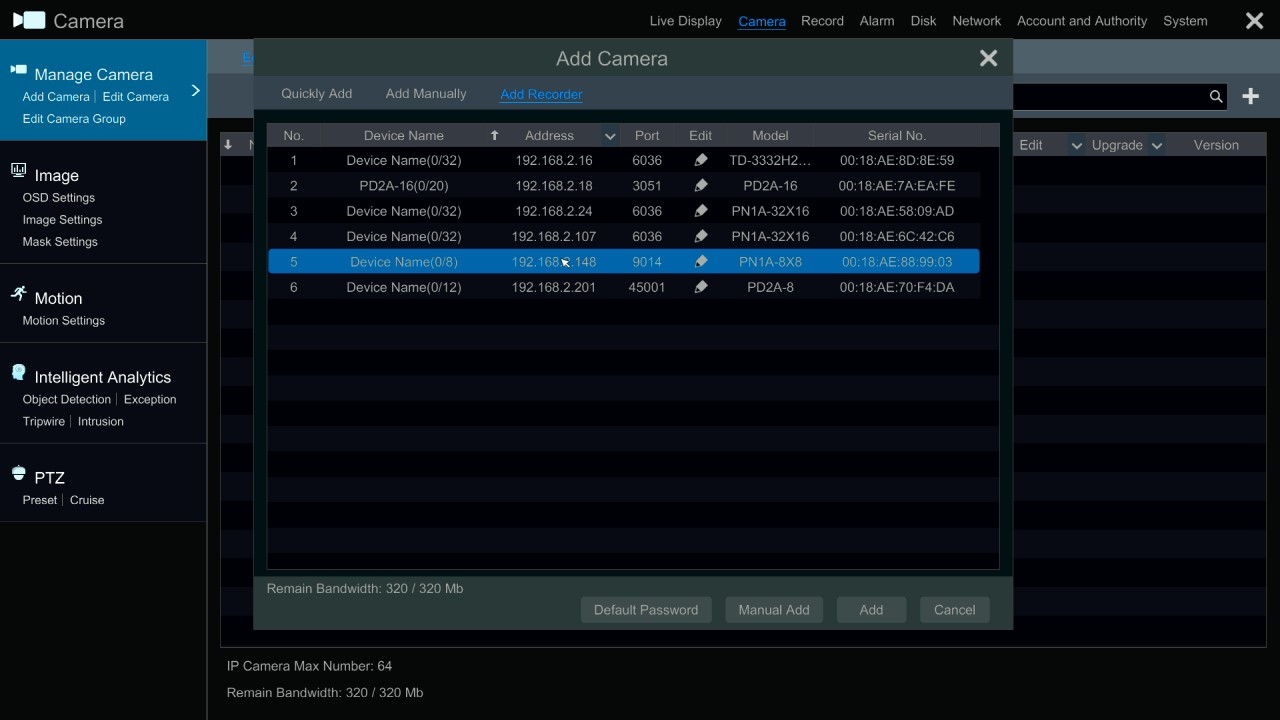Open the Upgrade column dropdown
The height and width of the screenshot is (720, 1280).
click(1157, 146)
